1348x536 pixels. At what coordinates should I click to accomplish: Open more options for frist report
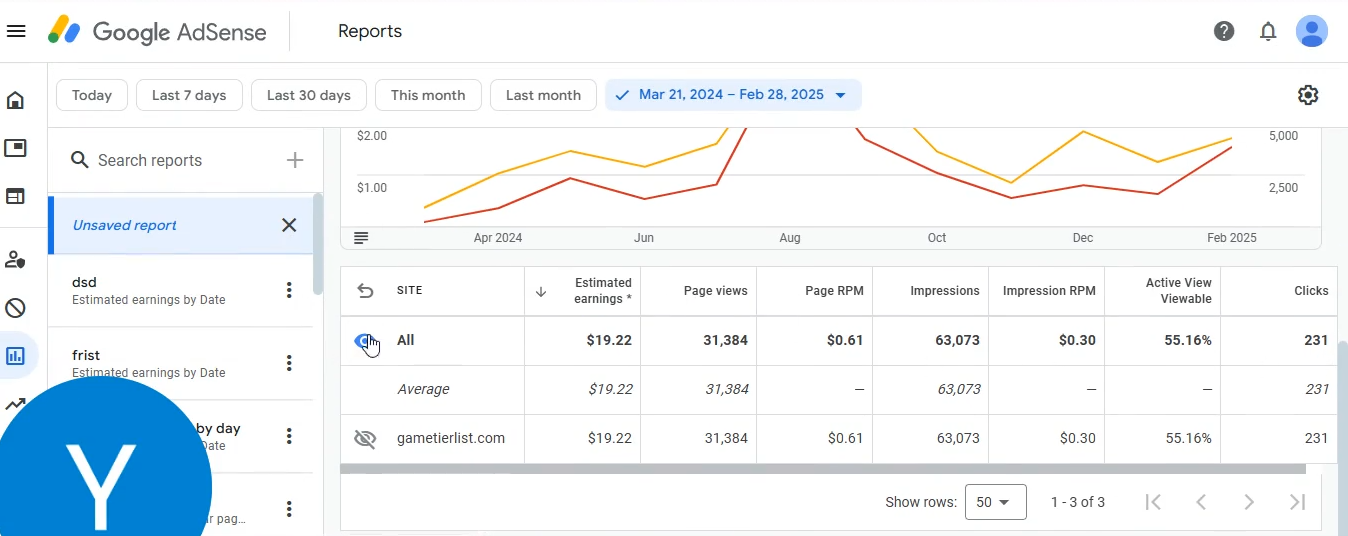pyautogui.click(x=289, y=363)
